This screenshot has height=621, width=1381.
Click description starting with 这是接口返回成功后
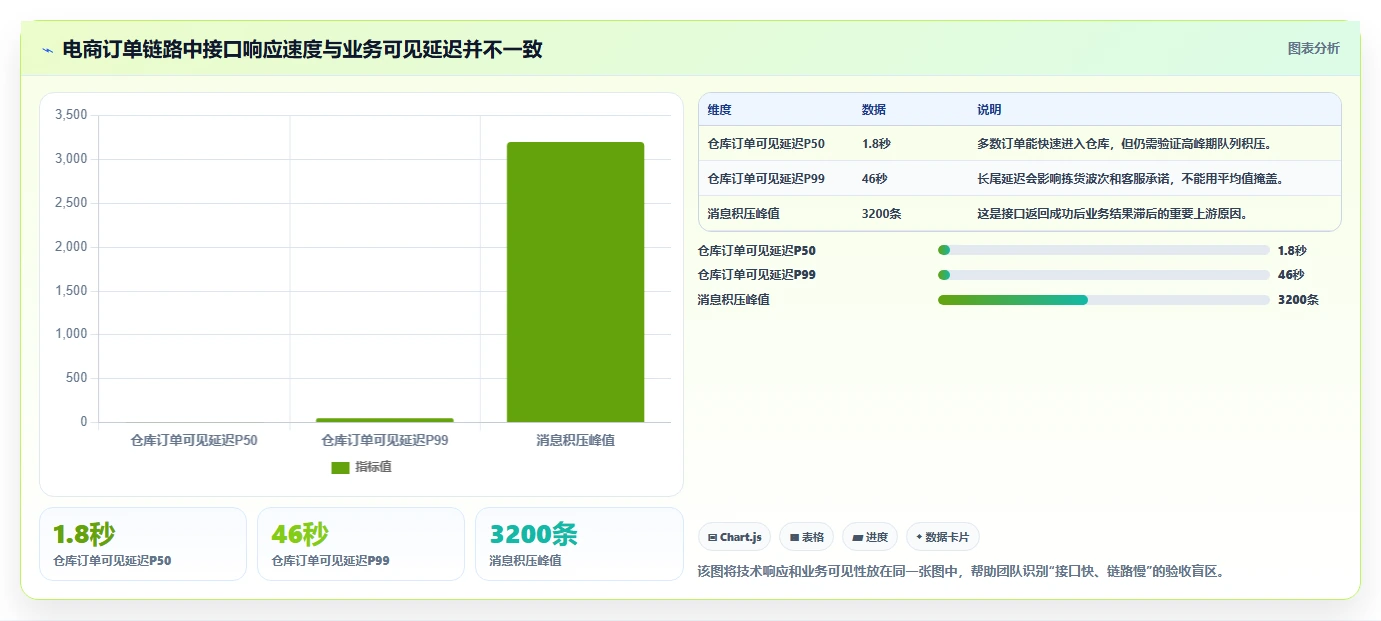point(1112,214)
